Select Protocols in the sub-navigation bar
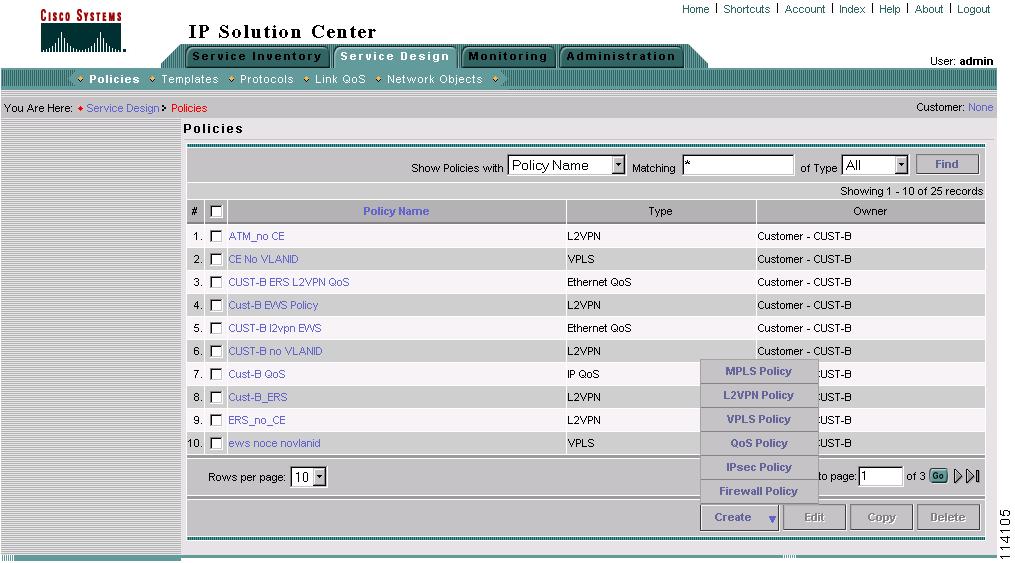 [267, 79]
